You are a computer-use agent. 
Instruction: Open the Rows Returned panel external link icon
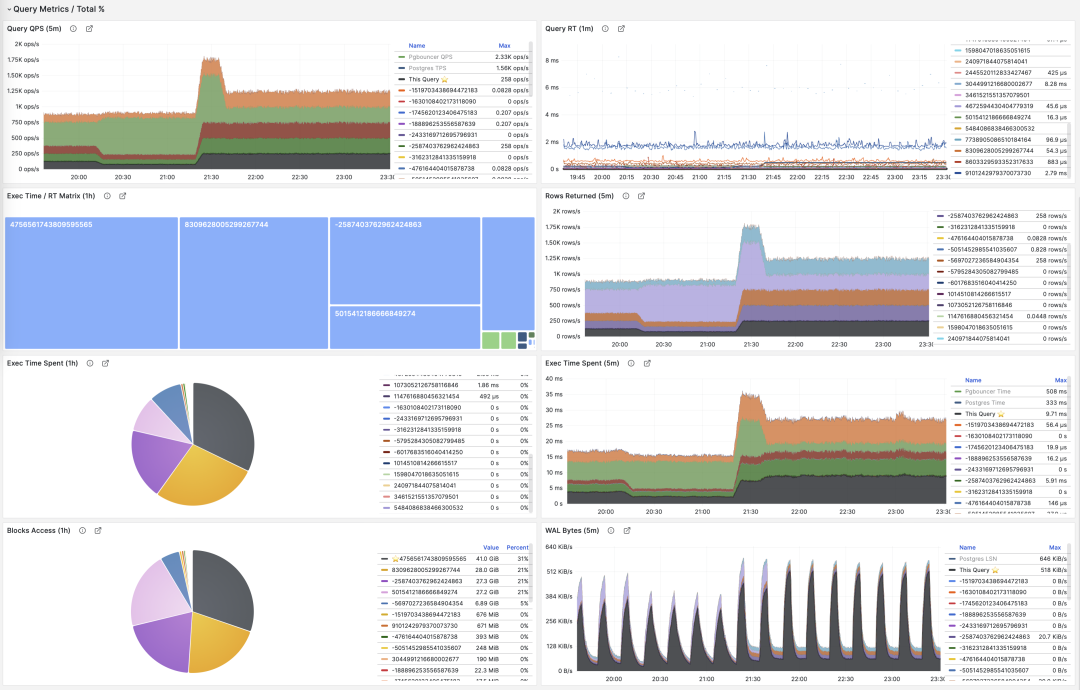click(642, 196)
